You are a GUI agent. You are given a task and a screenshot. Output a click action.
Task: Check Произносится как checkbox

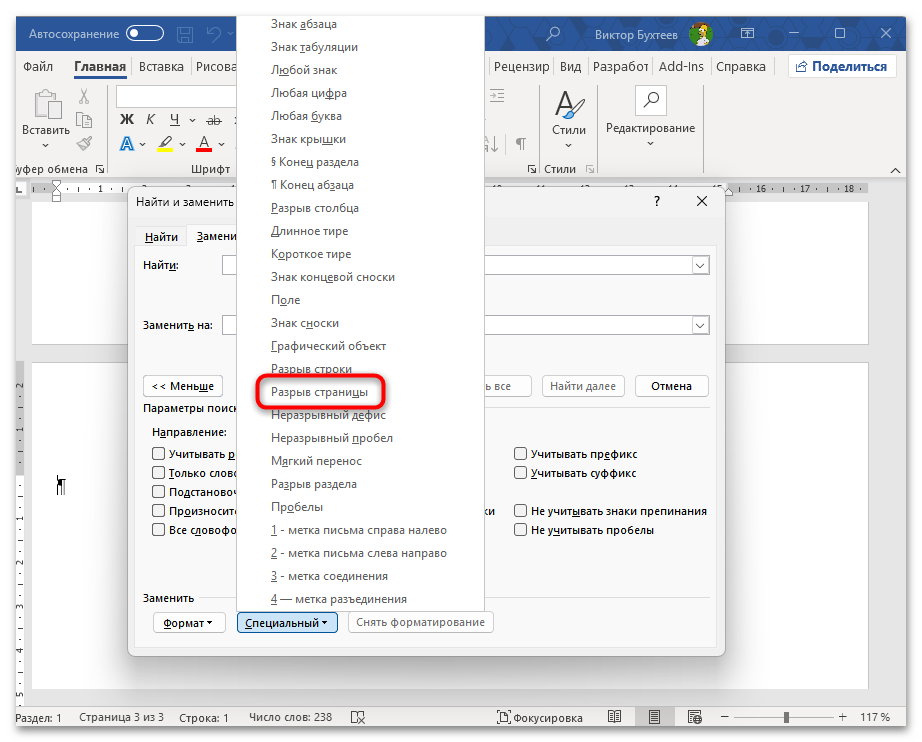pyautogui.click(x=158, y=510)
